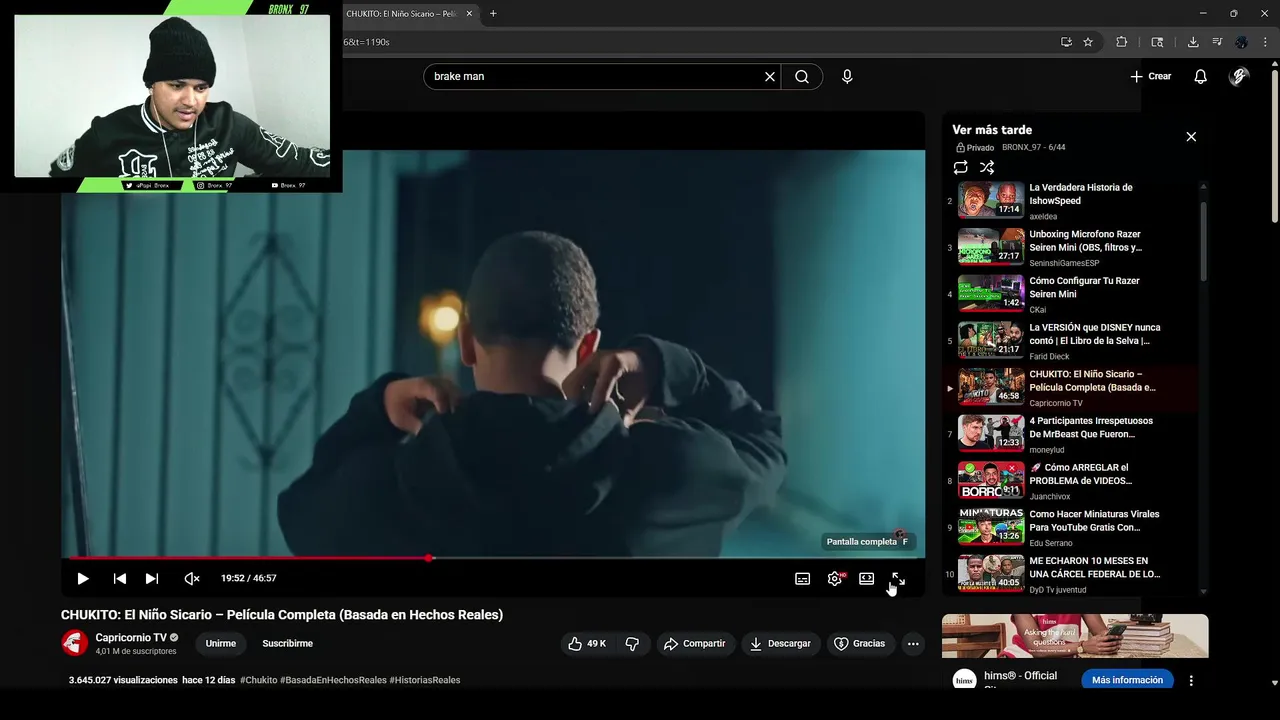The image size is (1280, 720).
Task: Open Como Hacer Miniaturas Virales video
Action: pos(1070,527)
